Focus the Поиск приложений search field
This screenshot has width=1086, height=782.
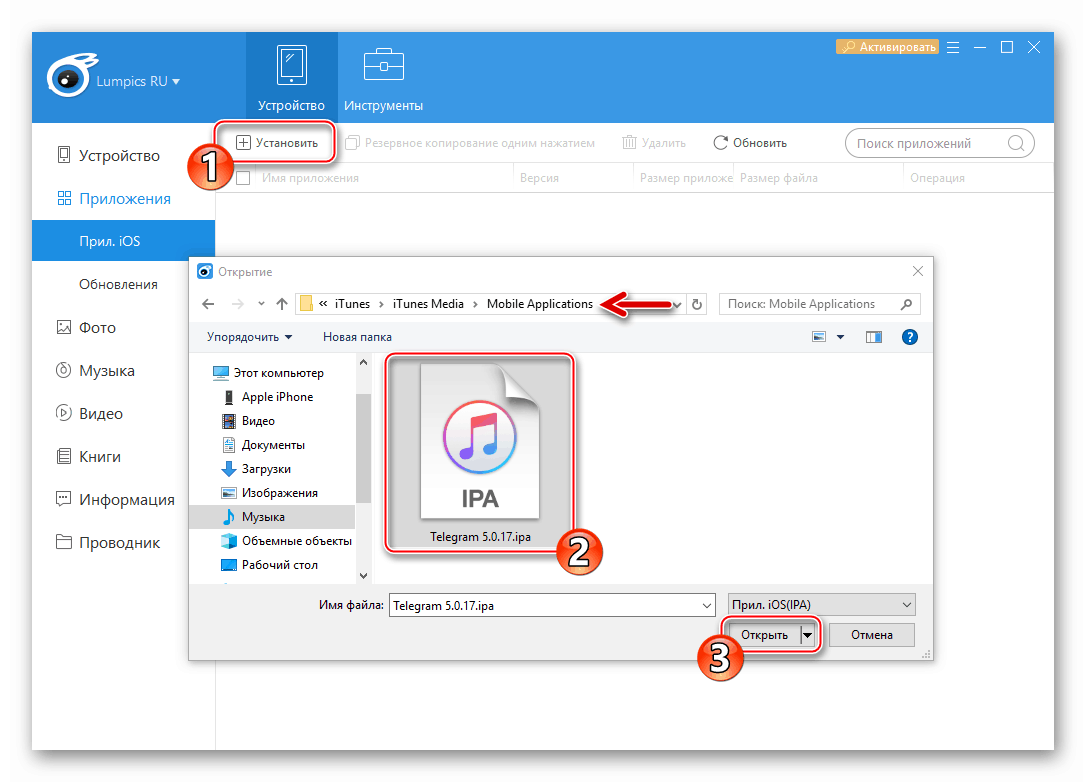coord(939,143)
